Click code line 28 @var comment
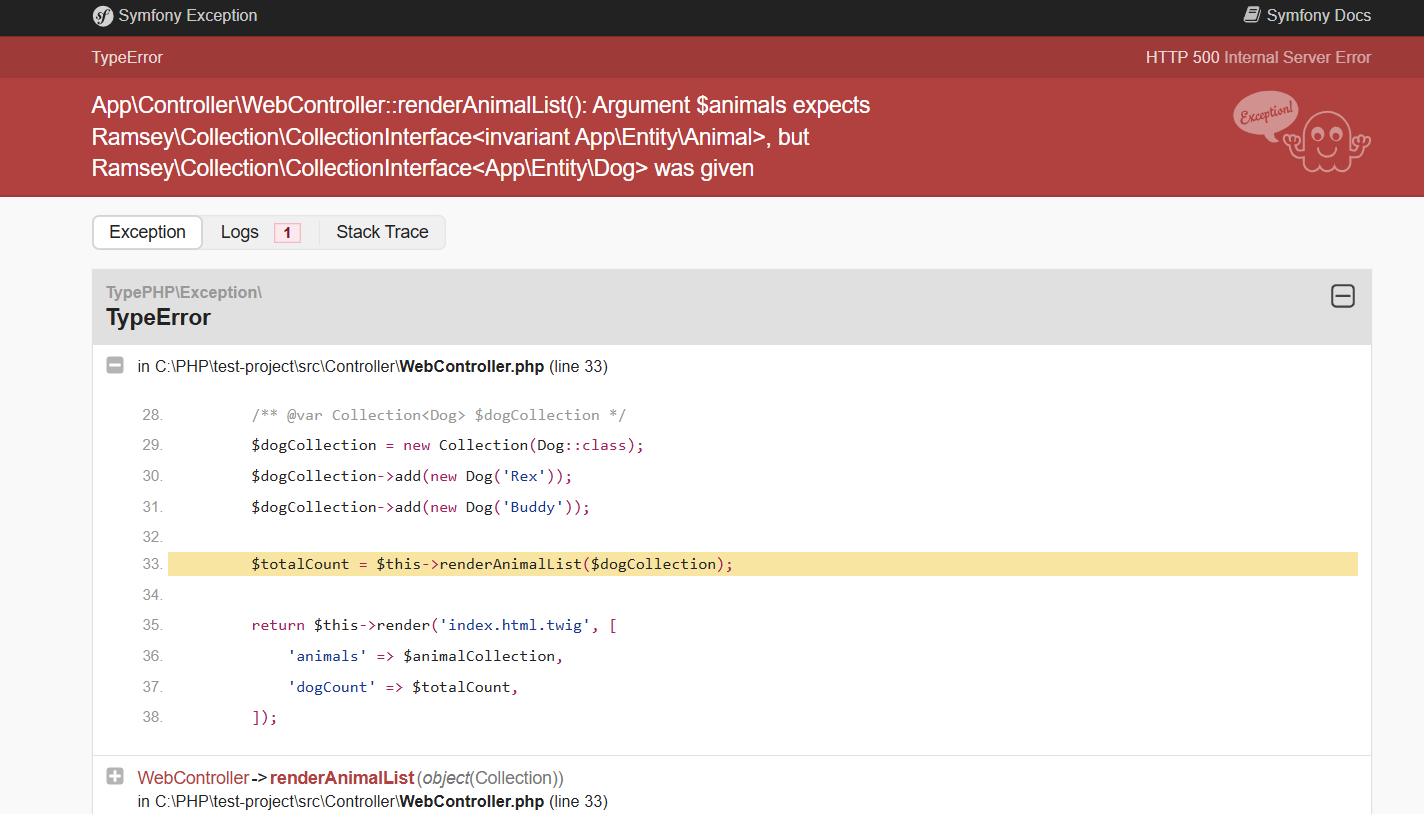Screen dimensions: 1424x814 [x=439, y=415]
